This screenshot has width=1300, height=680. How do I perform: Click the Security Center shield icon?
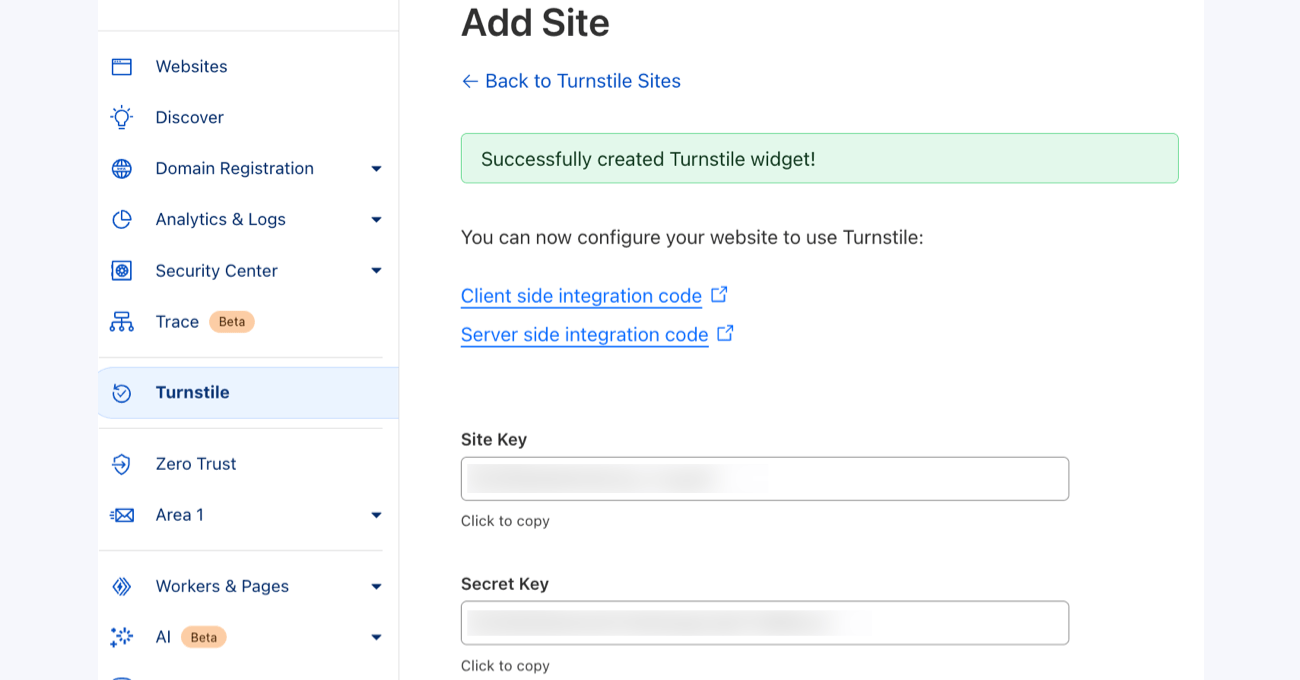pos(122,271)
